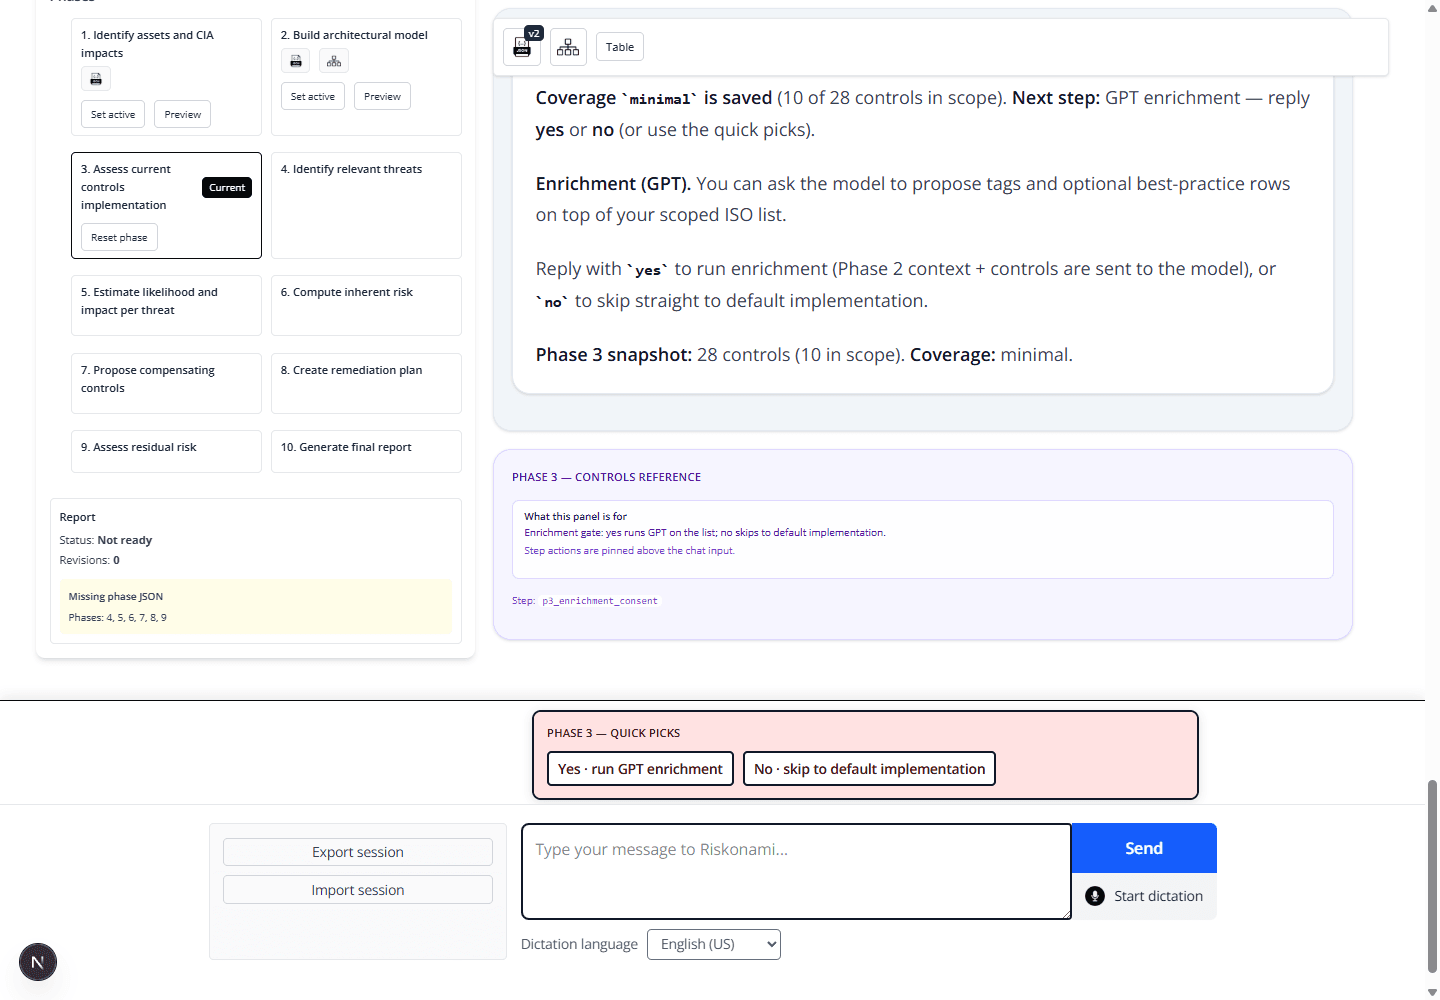The height and width of the screenshot is (1000, 1440).
Task: Set phase 2 Build architectural model active
Action: tap(313, 96)
